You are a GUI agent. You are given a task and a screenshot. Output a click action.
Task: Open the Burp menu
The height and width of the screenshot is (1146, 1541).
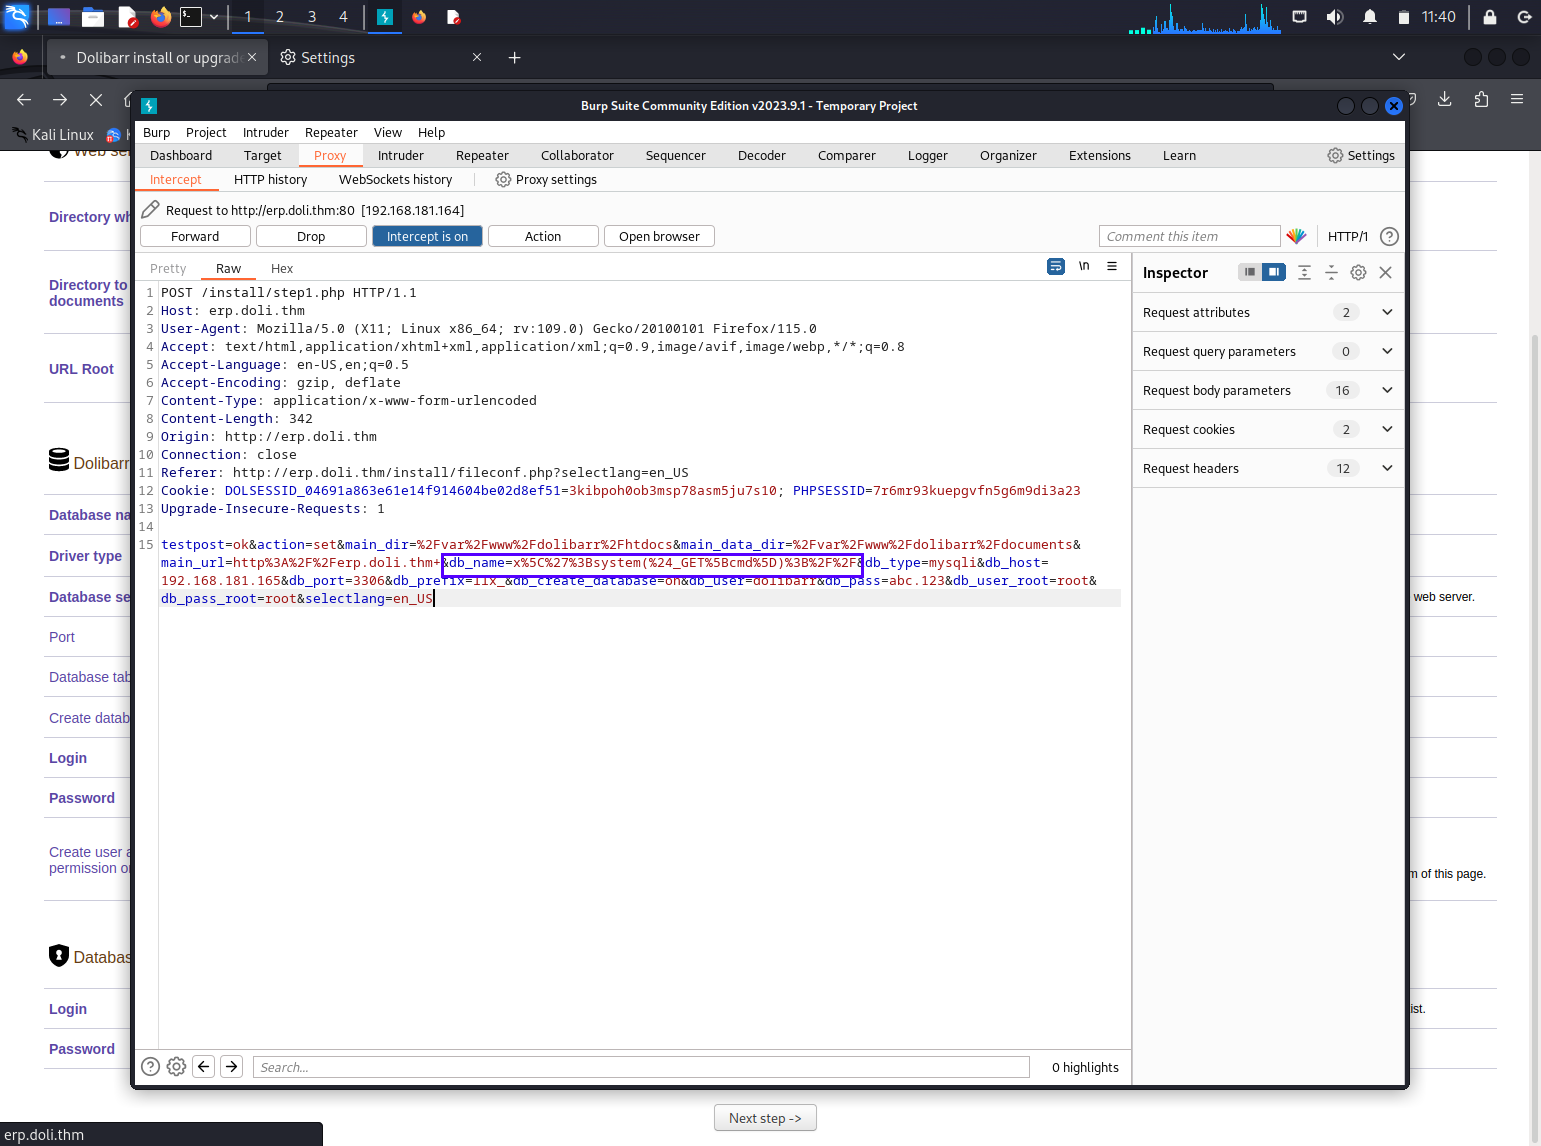pyautogui.click(x=156, y=132)
